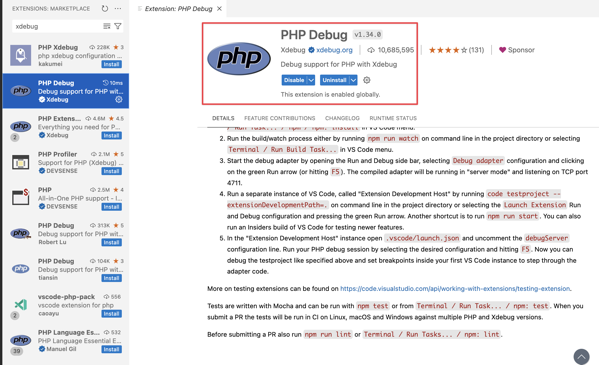599x365 pixels.
Task: Click the 'npm run start' code snippet
Action: (x=513, y=216)
